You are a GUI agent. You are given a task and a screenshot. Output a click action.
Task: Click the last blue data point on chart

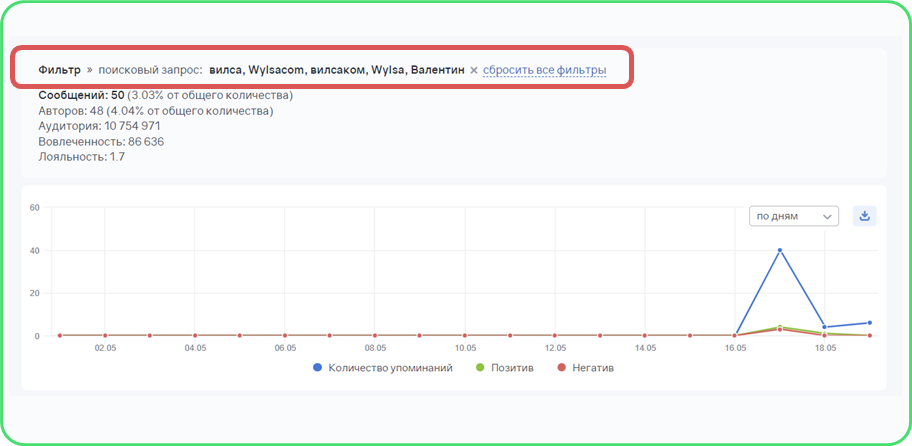[870, 323]
